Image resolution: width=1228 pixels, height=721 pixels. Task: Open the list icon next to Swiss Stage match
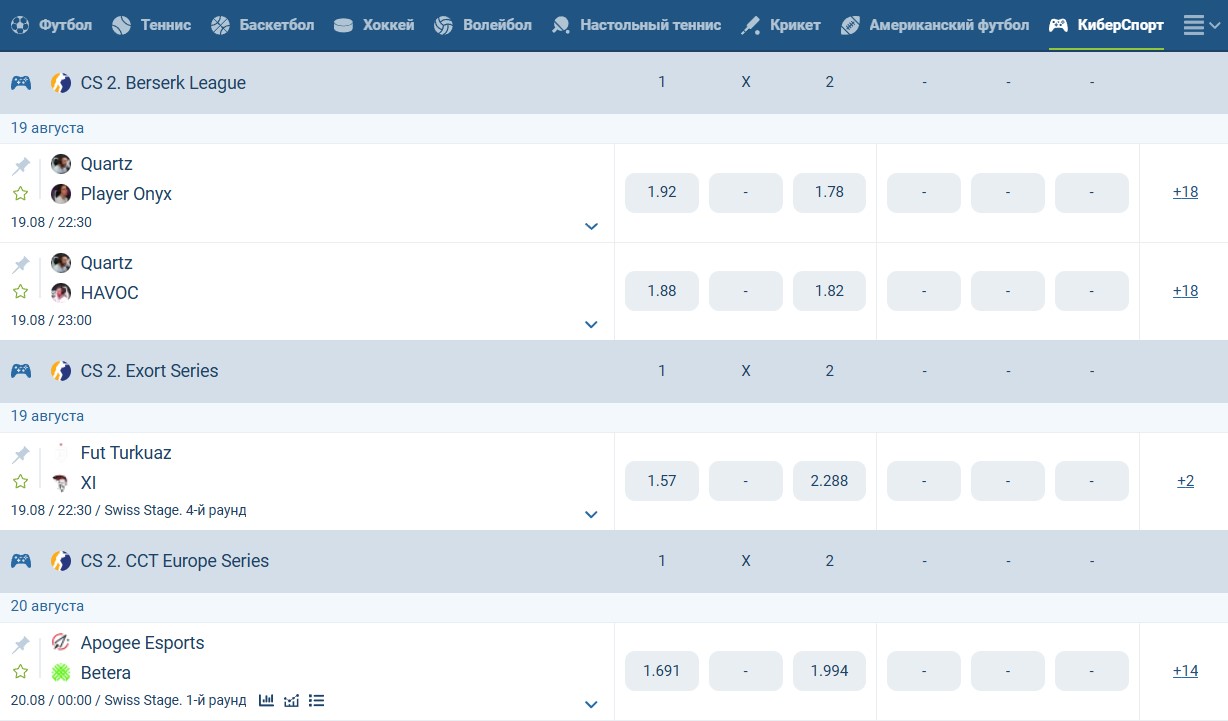(316, 700)
